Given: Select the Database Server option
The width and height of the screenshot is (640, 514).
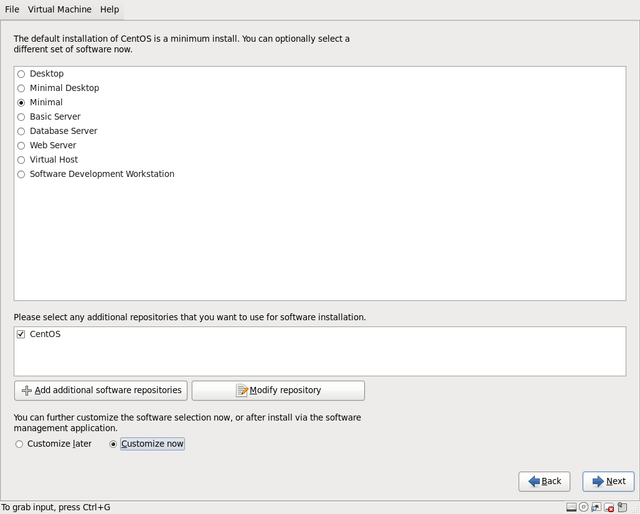Looking at the screenshot, I should click(21, 131).
